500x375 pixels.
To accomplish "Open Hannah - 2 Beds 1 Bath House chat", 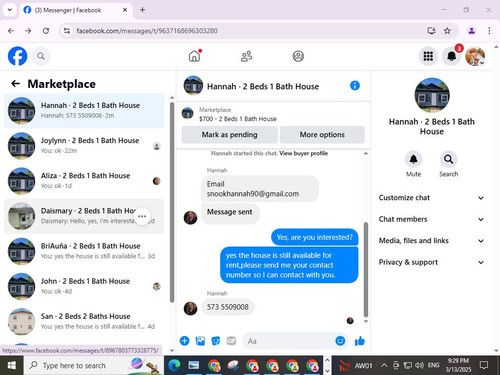I will click(84, 110).
